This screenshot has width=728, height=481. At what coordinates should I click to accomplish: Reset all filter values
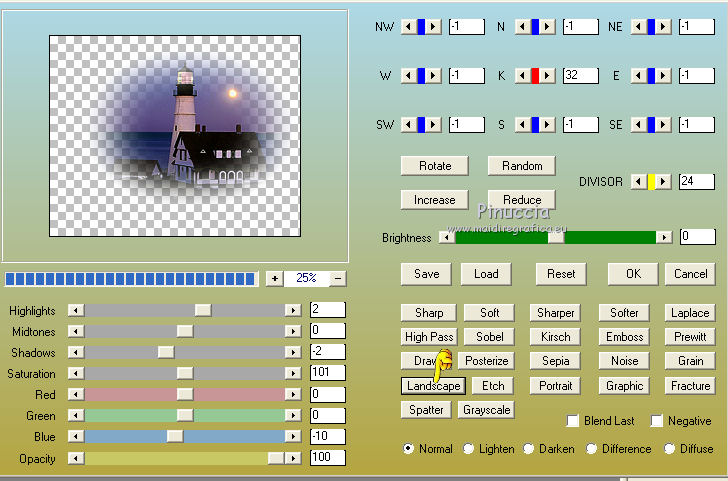click(x=561, y=274)
